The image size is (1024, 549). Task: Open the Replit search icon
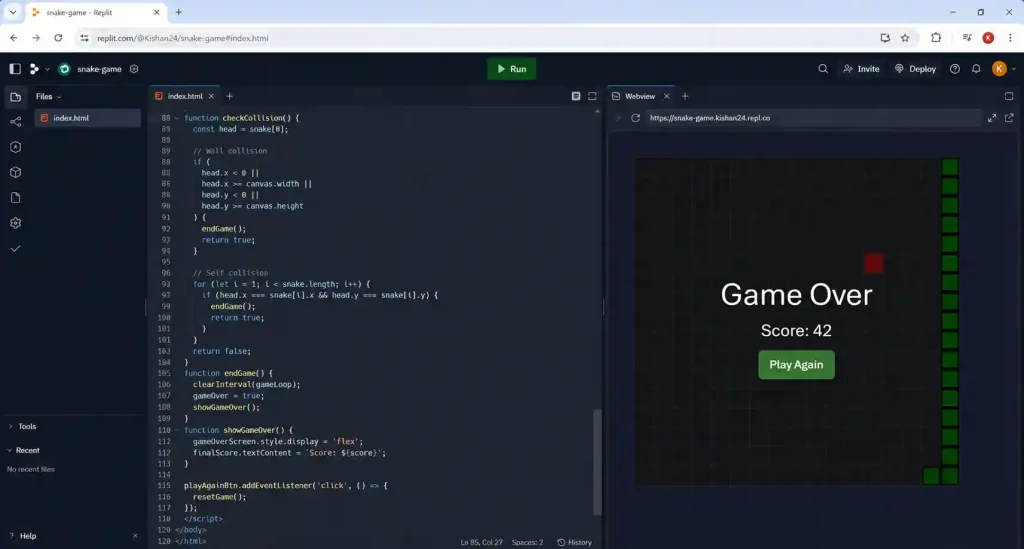click(823, 69)
